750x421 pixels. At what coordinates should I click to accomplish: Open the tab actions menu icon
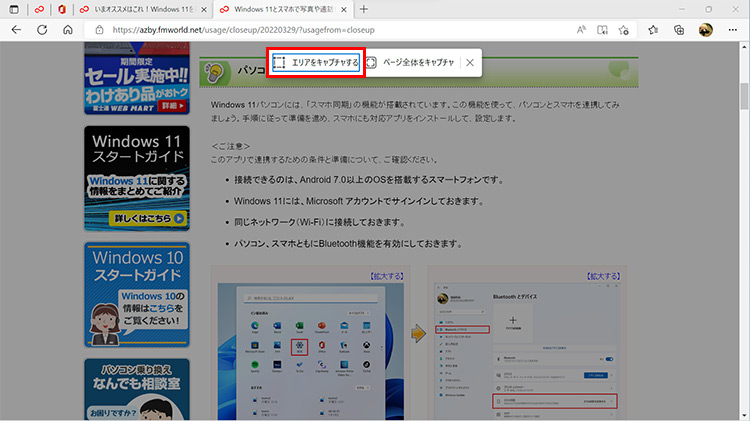[x=13, y=9]
